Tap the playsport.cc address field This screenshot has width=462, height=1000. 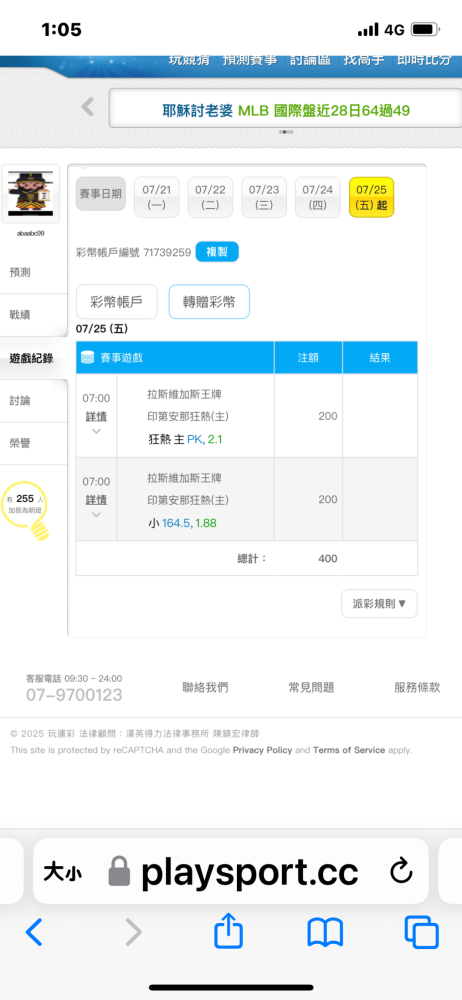coord(231,872)
